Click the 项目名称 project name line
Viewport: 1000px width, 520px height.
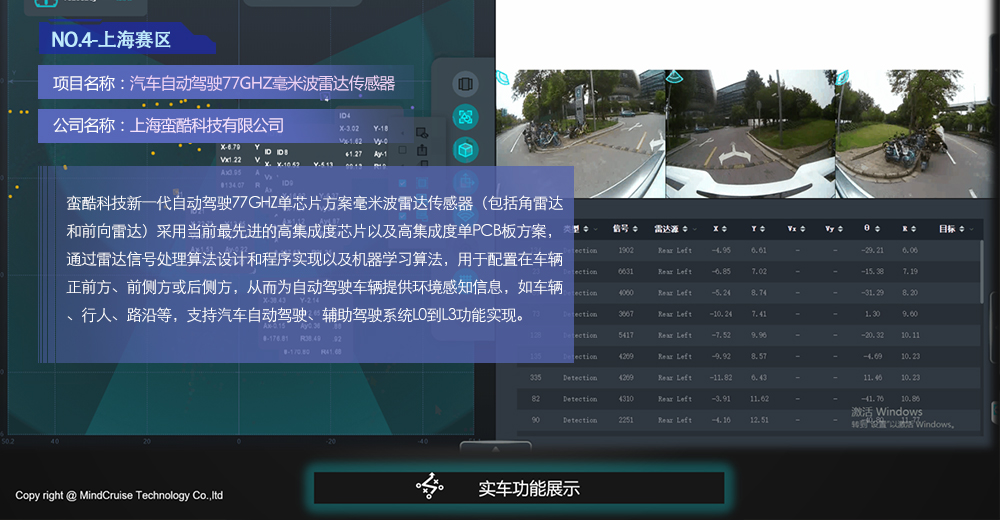pyautogui.click(x=224, y=83)
